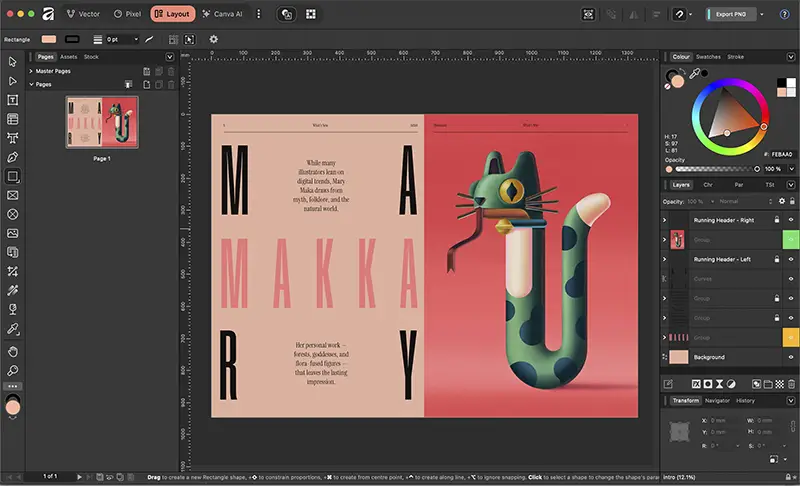Open the Layers panel options menu

[x=790, y=185]
